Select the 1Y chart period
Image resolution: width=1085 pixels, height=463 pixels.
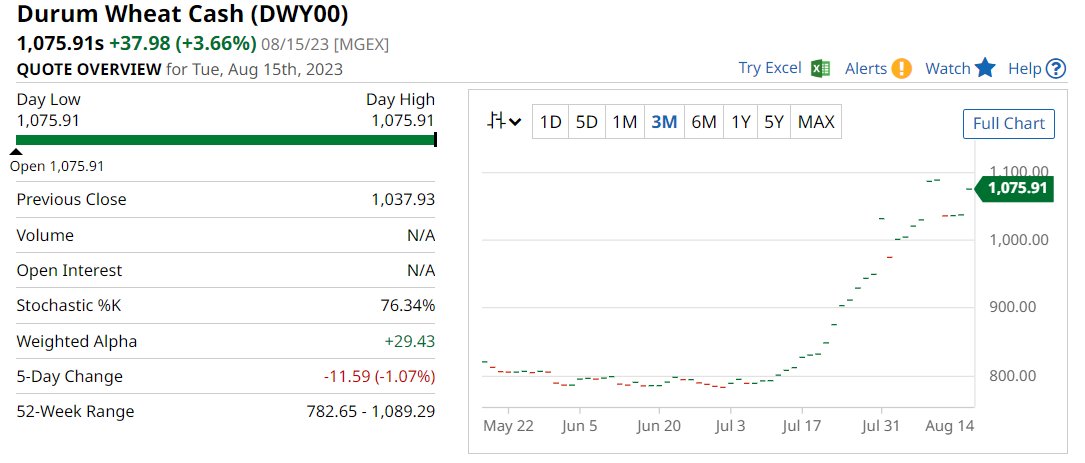pos(740,122)
